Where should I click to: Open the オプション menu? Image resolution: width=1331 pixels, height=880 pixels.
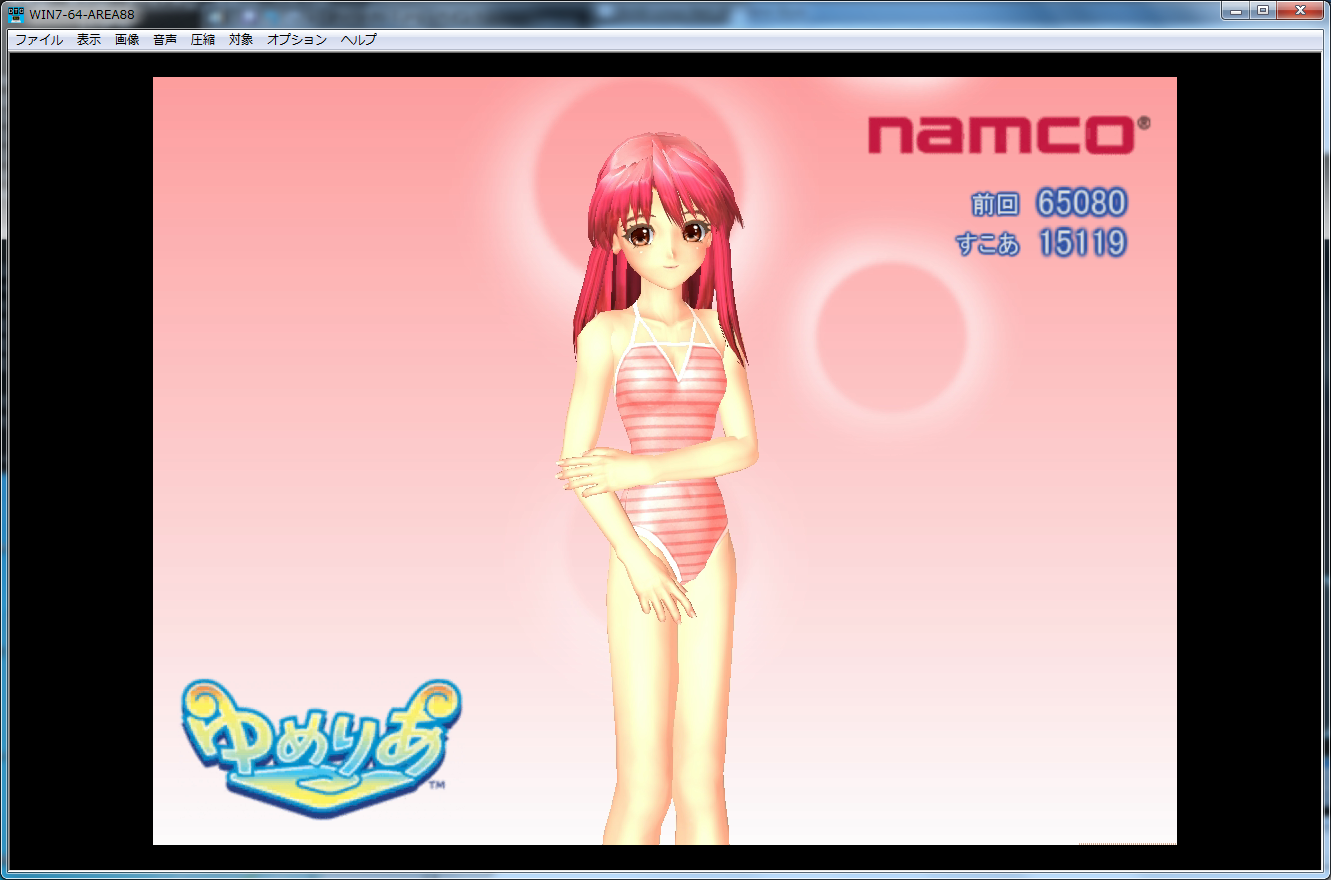[x=297, y=40]
